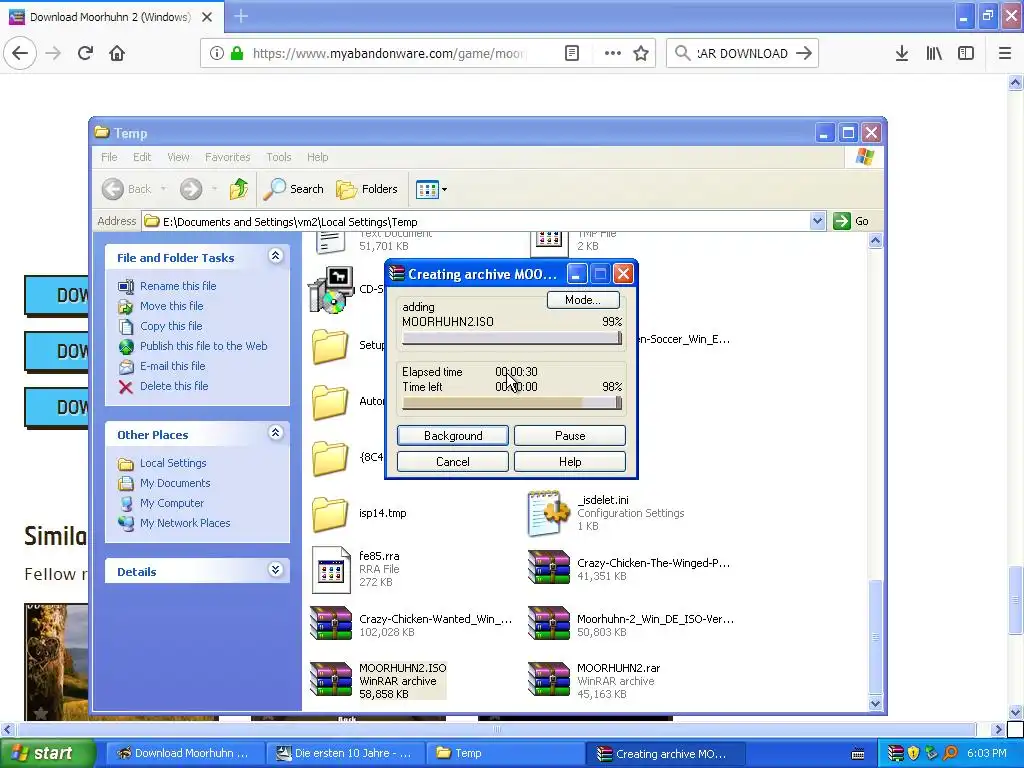Screen dimensions: 1024x768
Task: Go back in Firefox browser
Action: coord(20,53)
